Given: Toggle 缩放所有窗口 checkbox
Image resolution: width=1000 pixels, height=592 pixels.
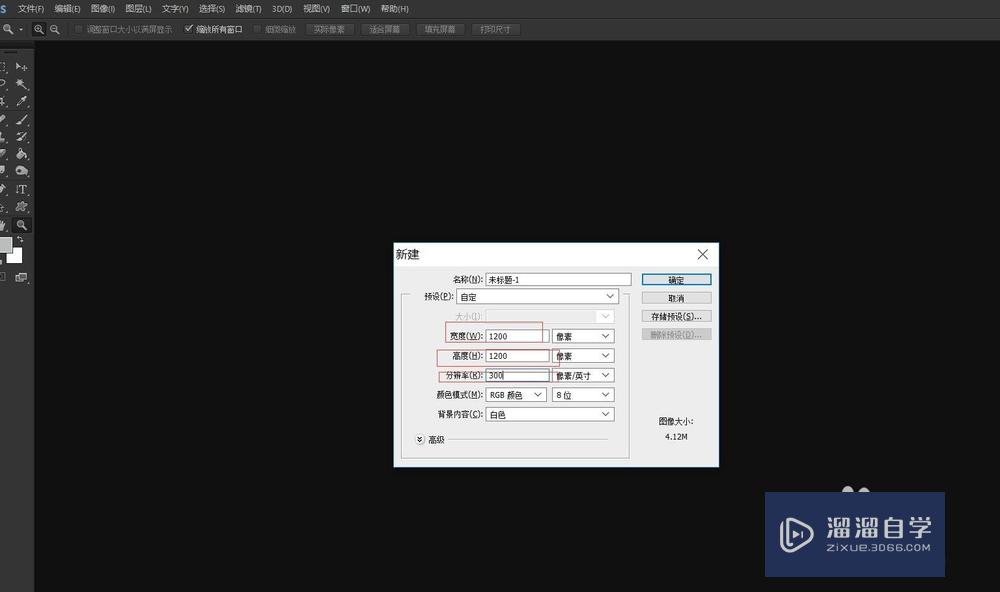Looking at the screenshot, I should (188, 29).
